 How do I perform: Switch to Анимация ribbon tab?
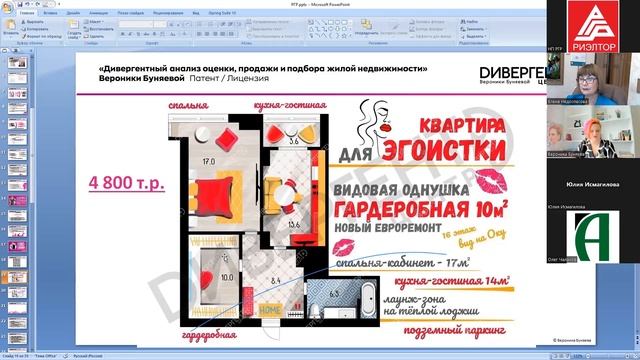pos(98,13)
